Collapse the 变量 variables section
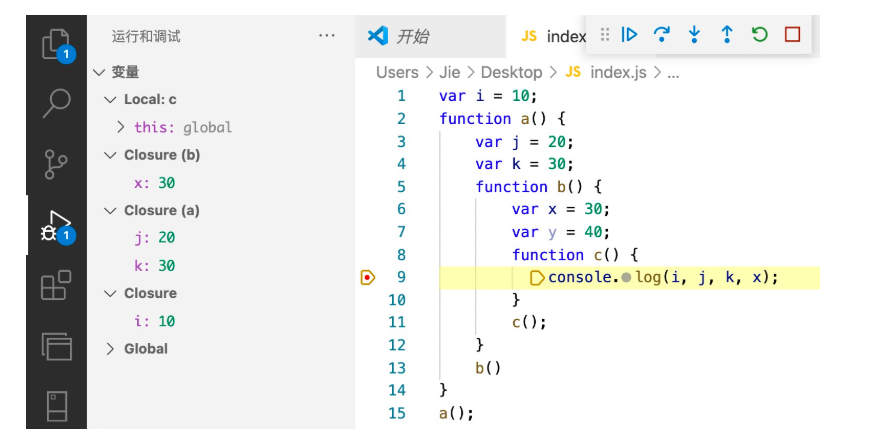The height and width of the screenshot is (437, 869). 100,72
